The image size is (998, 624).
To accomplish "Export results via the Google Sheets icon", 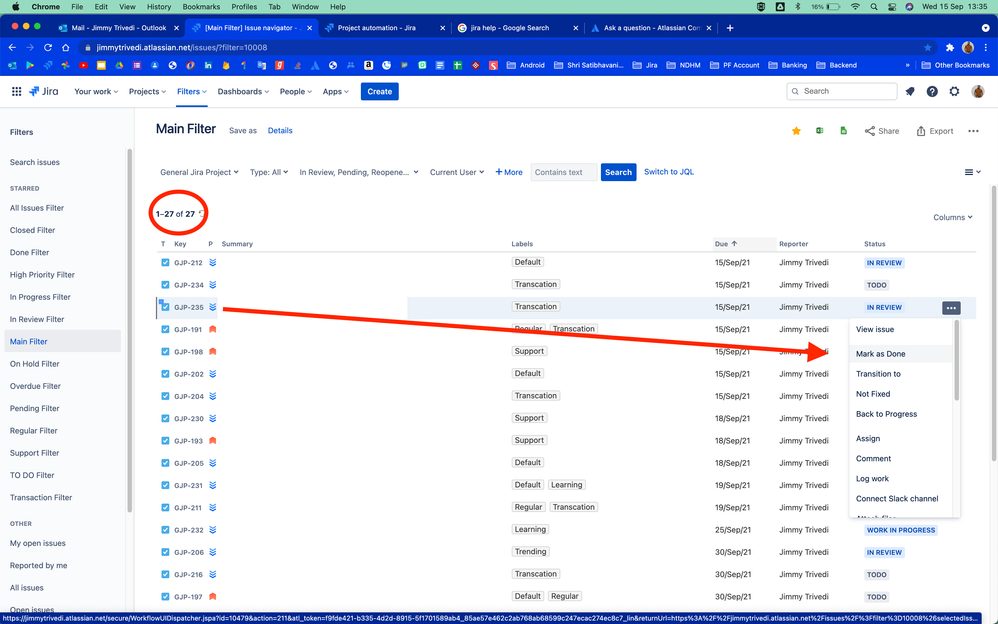I will pyautogui.click(x=843, y=130).
